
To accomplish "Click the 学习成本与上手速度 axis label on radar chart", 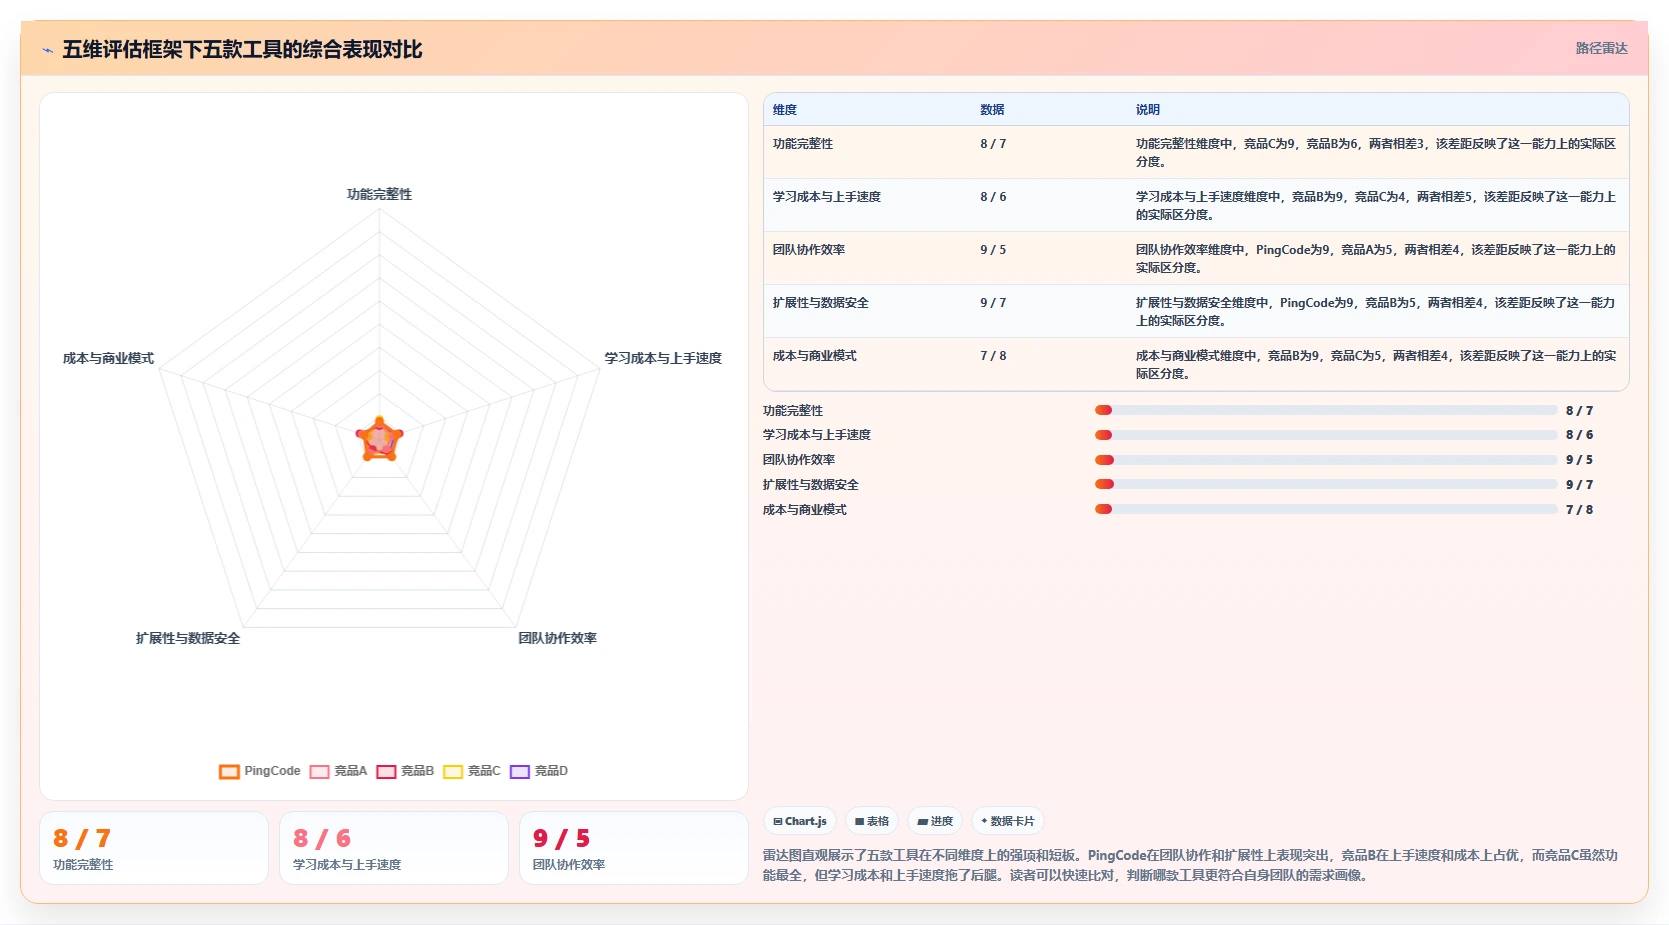I will tap(663, 358).
